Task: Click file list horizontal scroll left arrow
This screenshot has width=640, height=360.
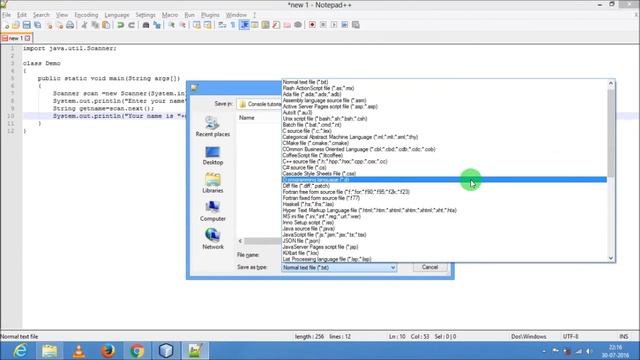Action: pyautogui.click(x=240, y=241)
